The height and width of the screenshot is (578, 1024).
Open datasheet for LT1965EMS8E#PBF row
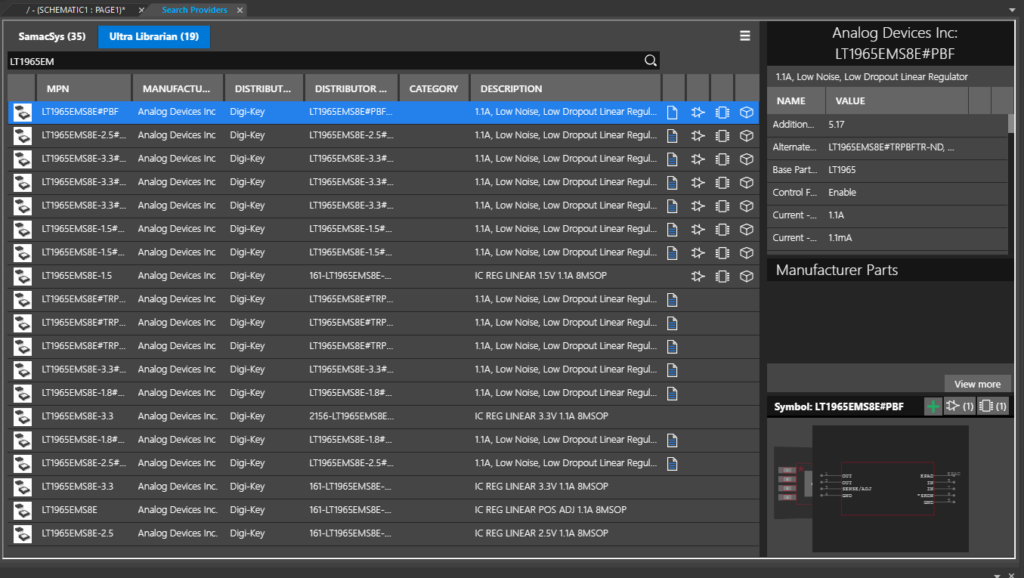tap(672, 112)
